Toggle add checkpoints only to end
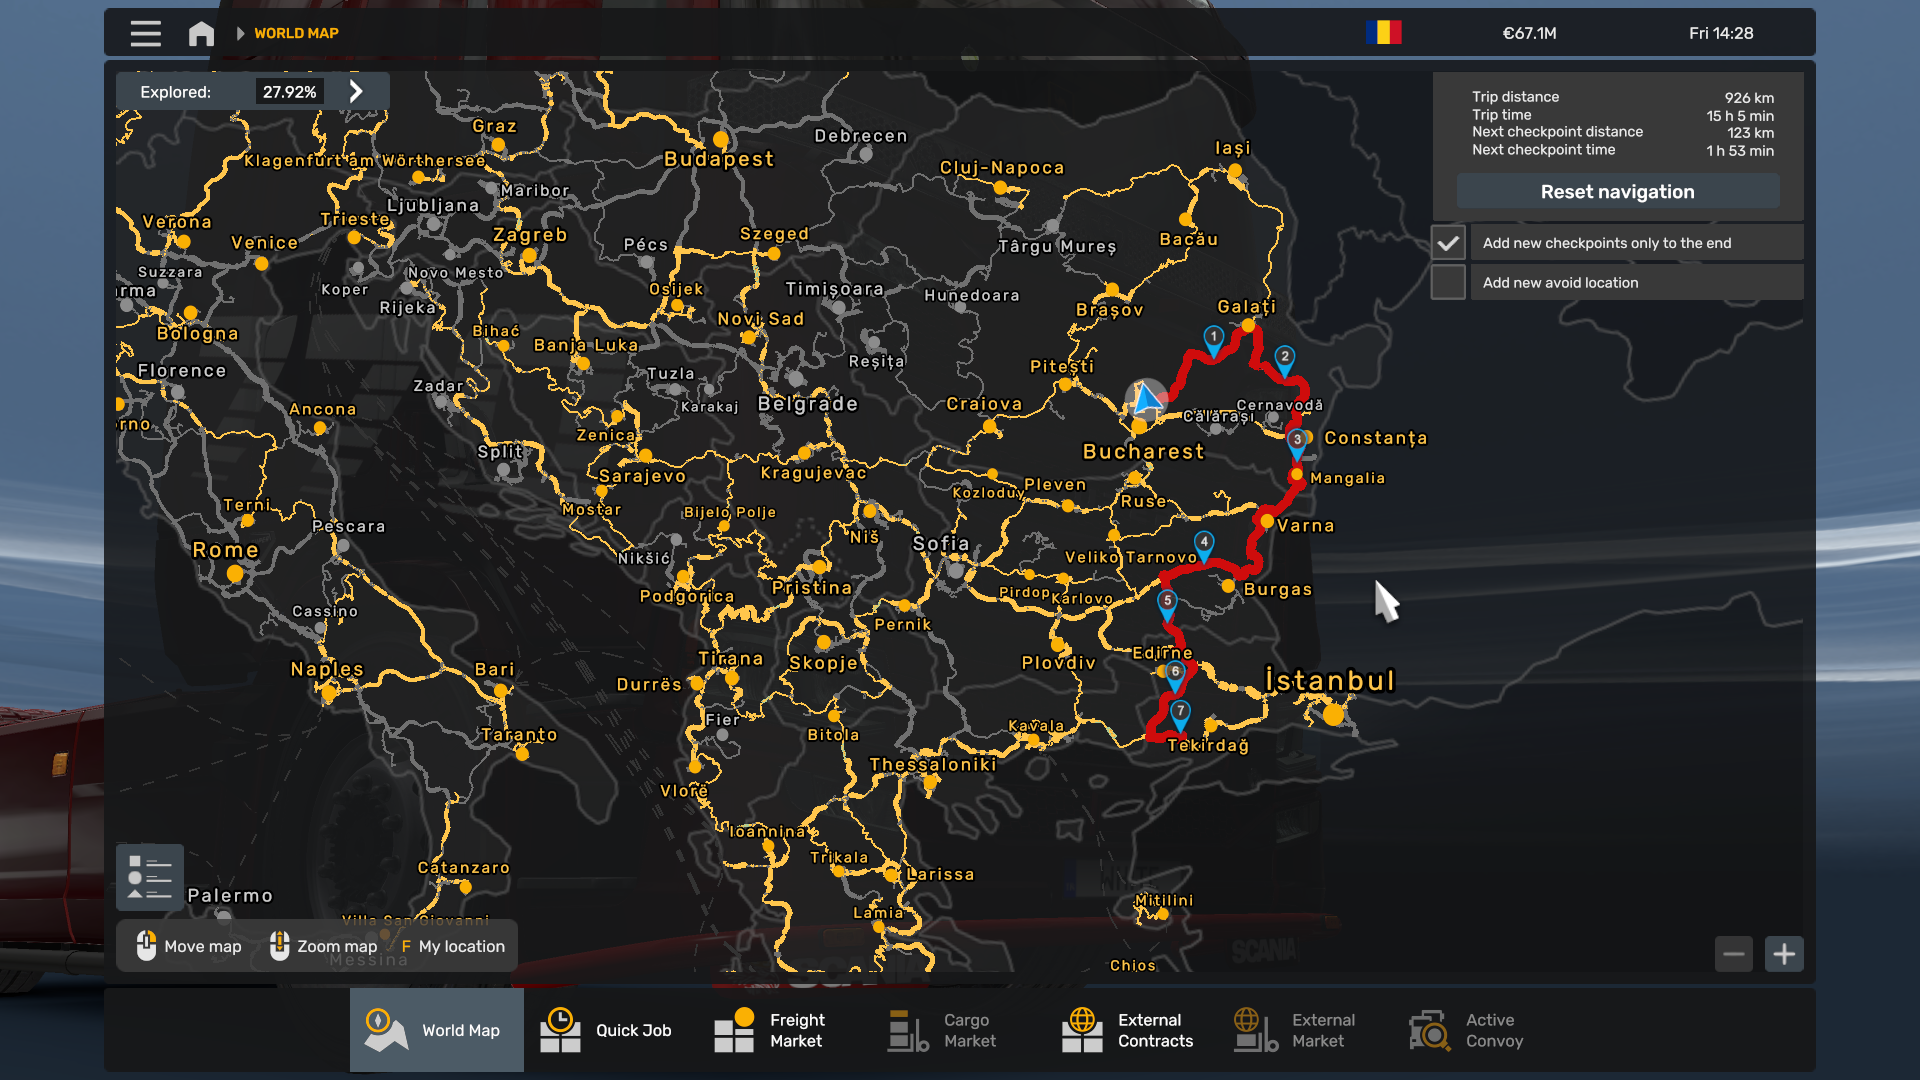This screenshot has height=1080, width=1920. 1447,243
